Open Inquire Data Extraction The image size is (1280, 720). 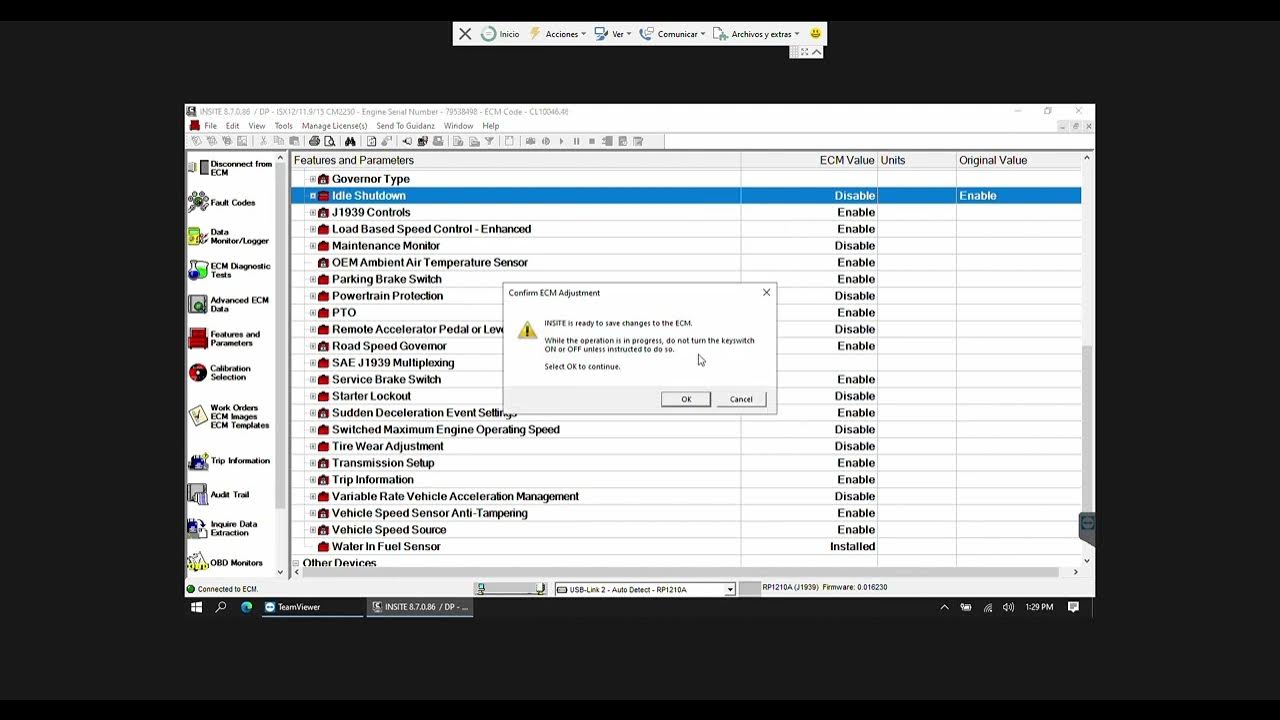pos(223,528)
